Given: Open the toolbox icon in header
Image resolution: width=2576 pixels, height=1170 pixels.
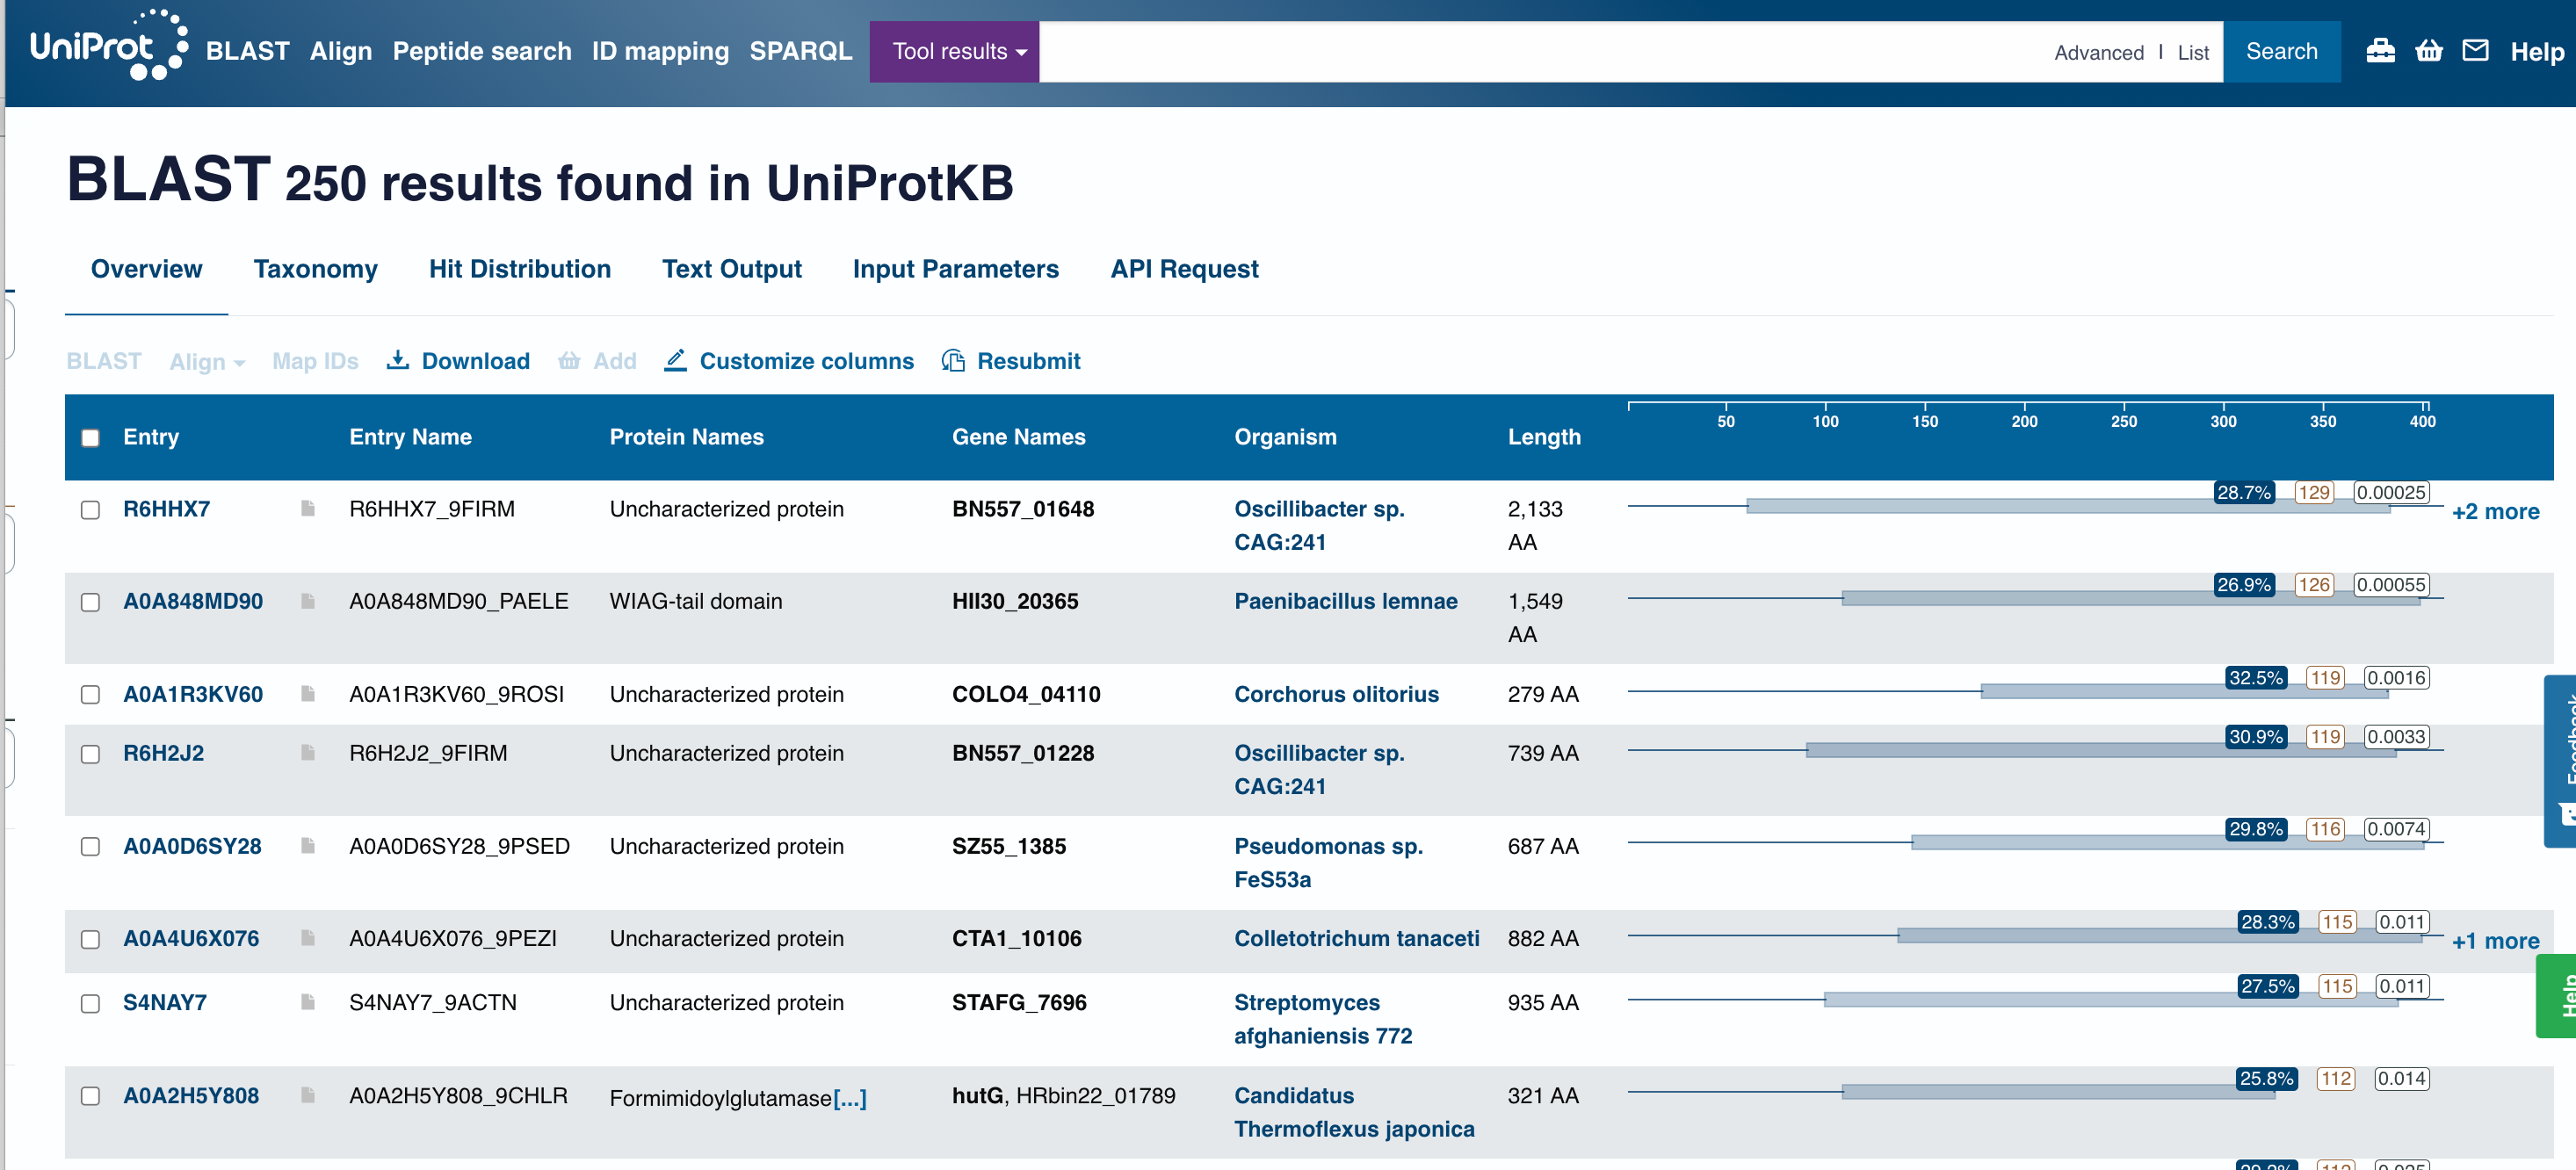Looking at the screenshot, I should click(x=2380, y=51).
